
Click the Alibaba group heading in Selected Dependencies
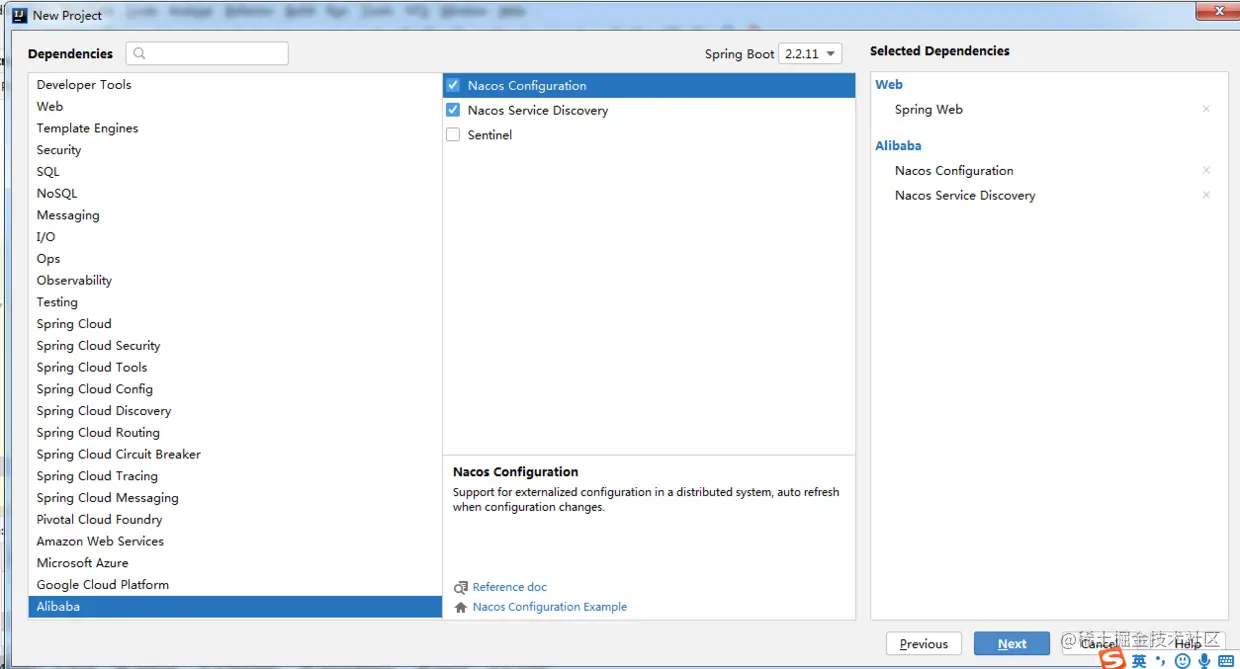(x=898, y=145)
